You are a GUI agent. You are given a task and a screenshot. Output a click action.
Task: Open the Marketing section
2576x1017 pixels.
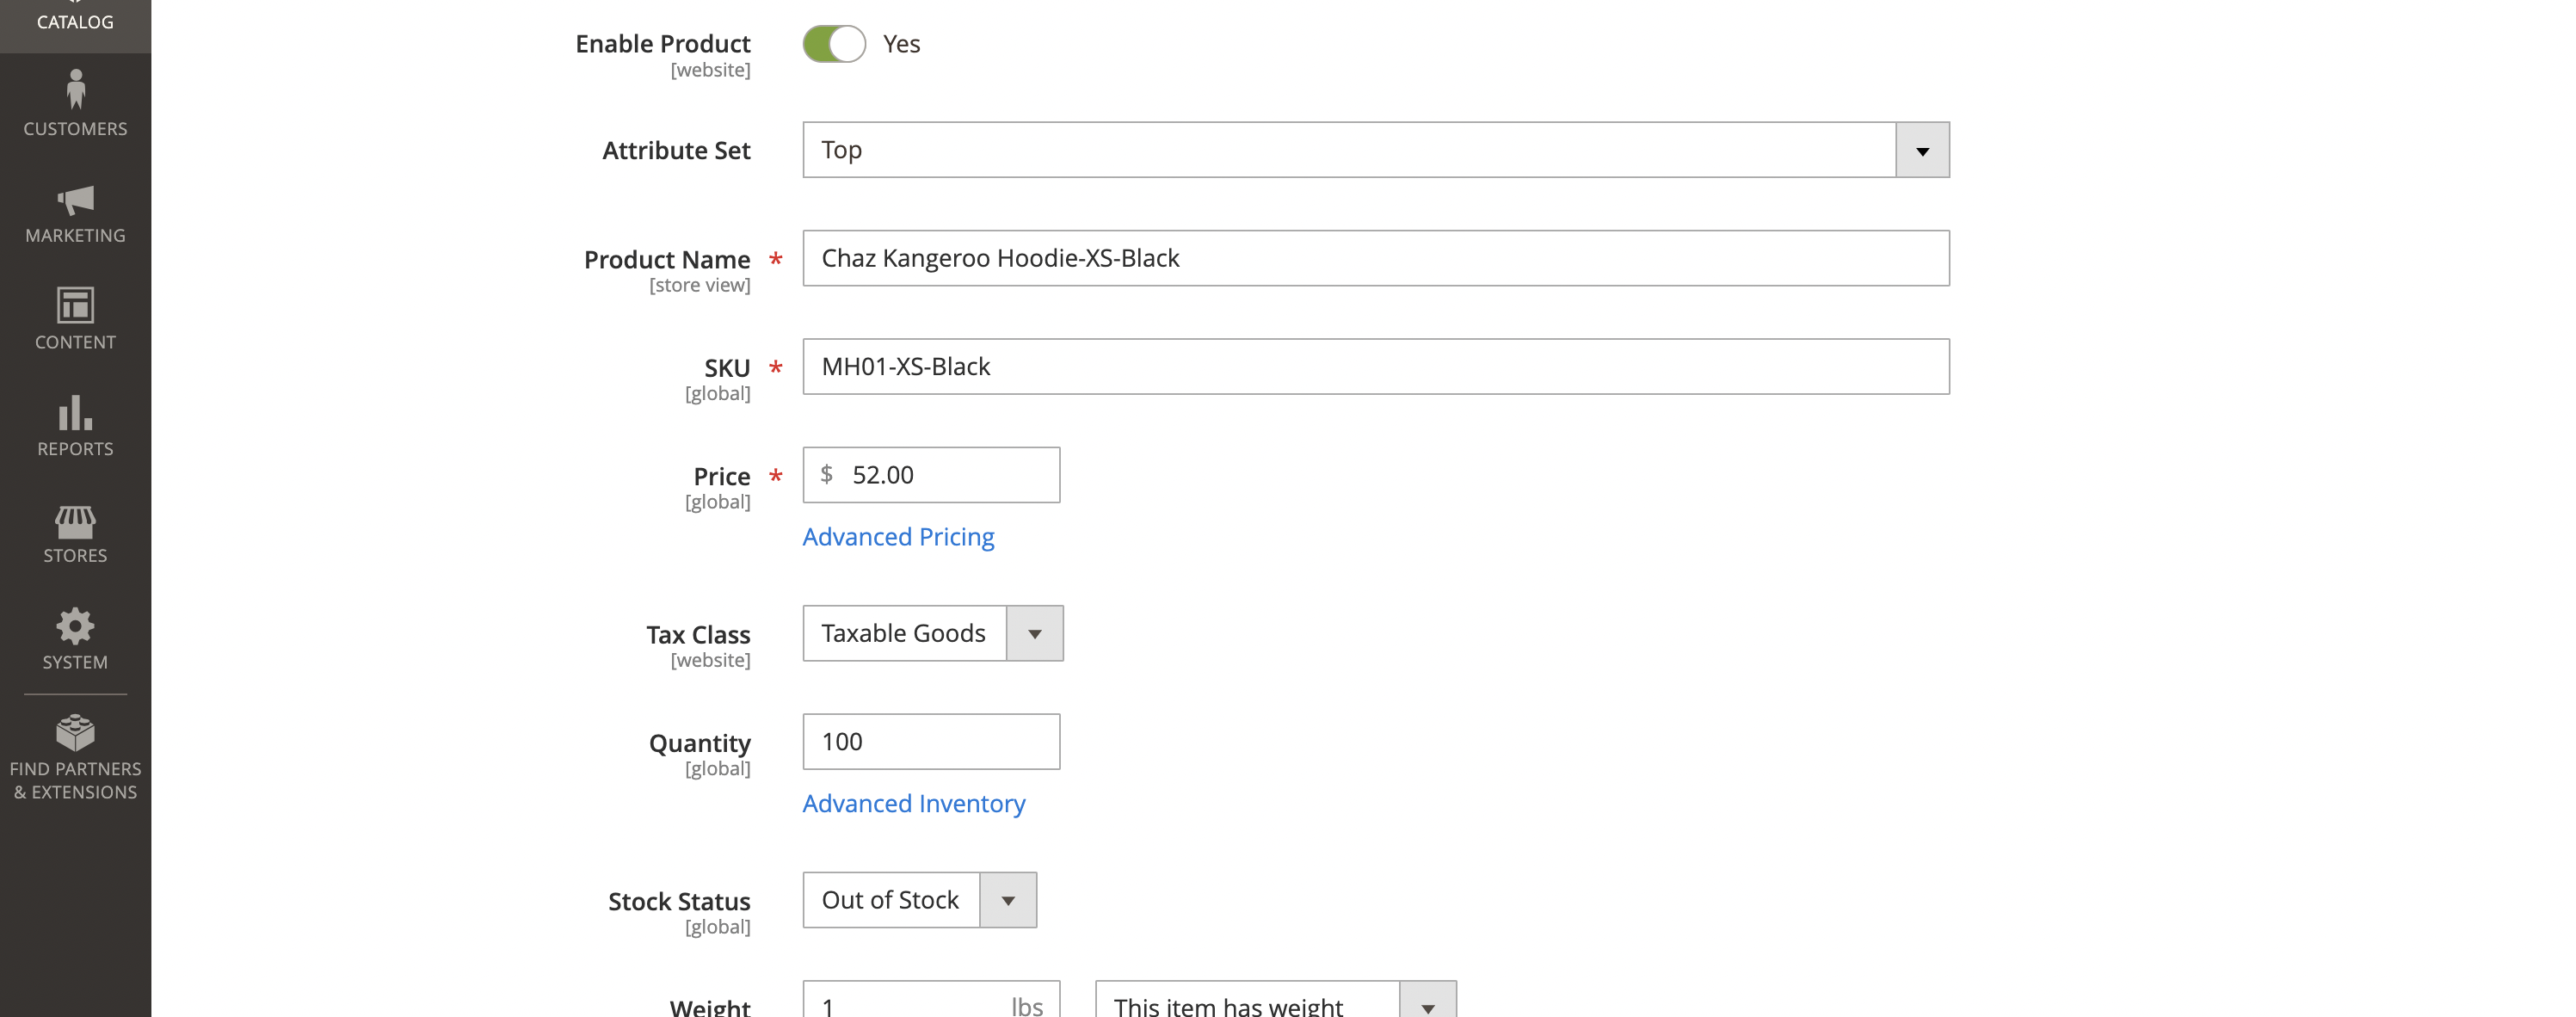(75, 213)
